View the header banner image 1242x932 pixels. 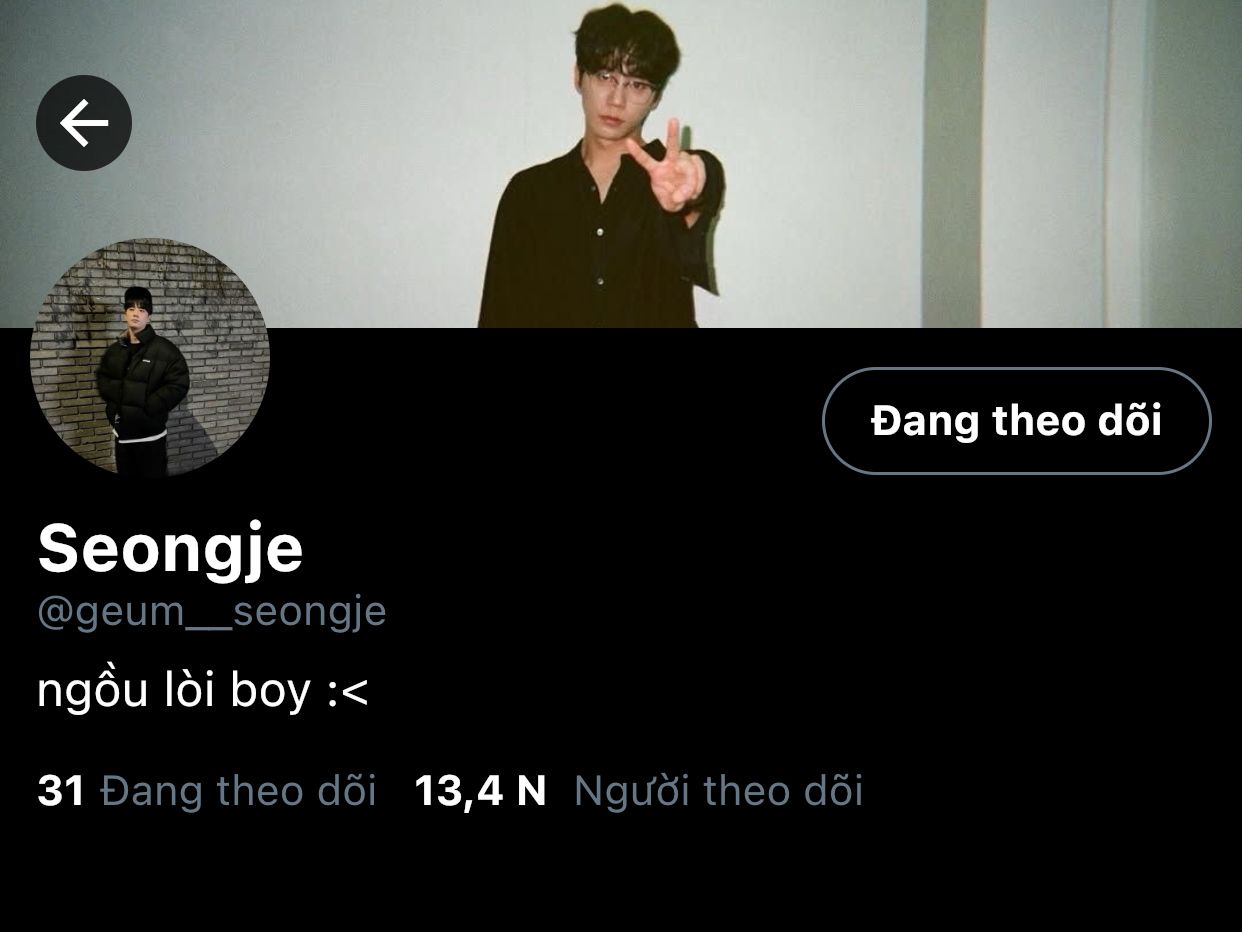click(621, 164)
